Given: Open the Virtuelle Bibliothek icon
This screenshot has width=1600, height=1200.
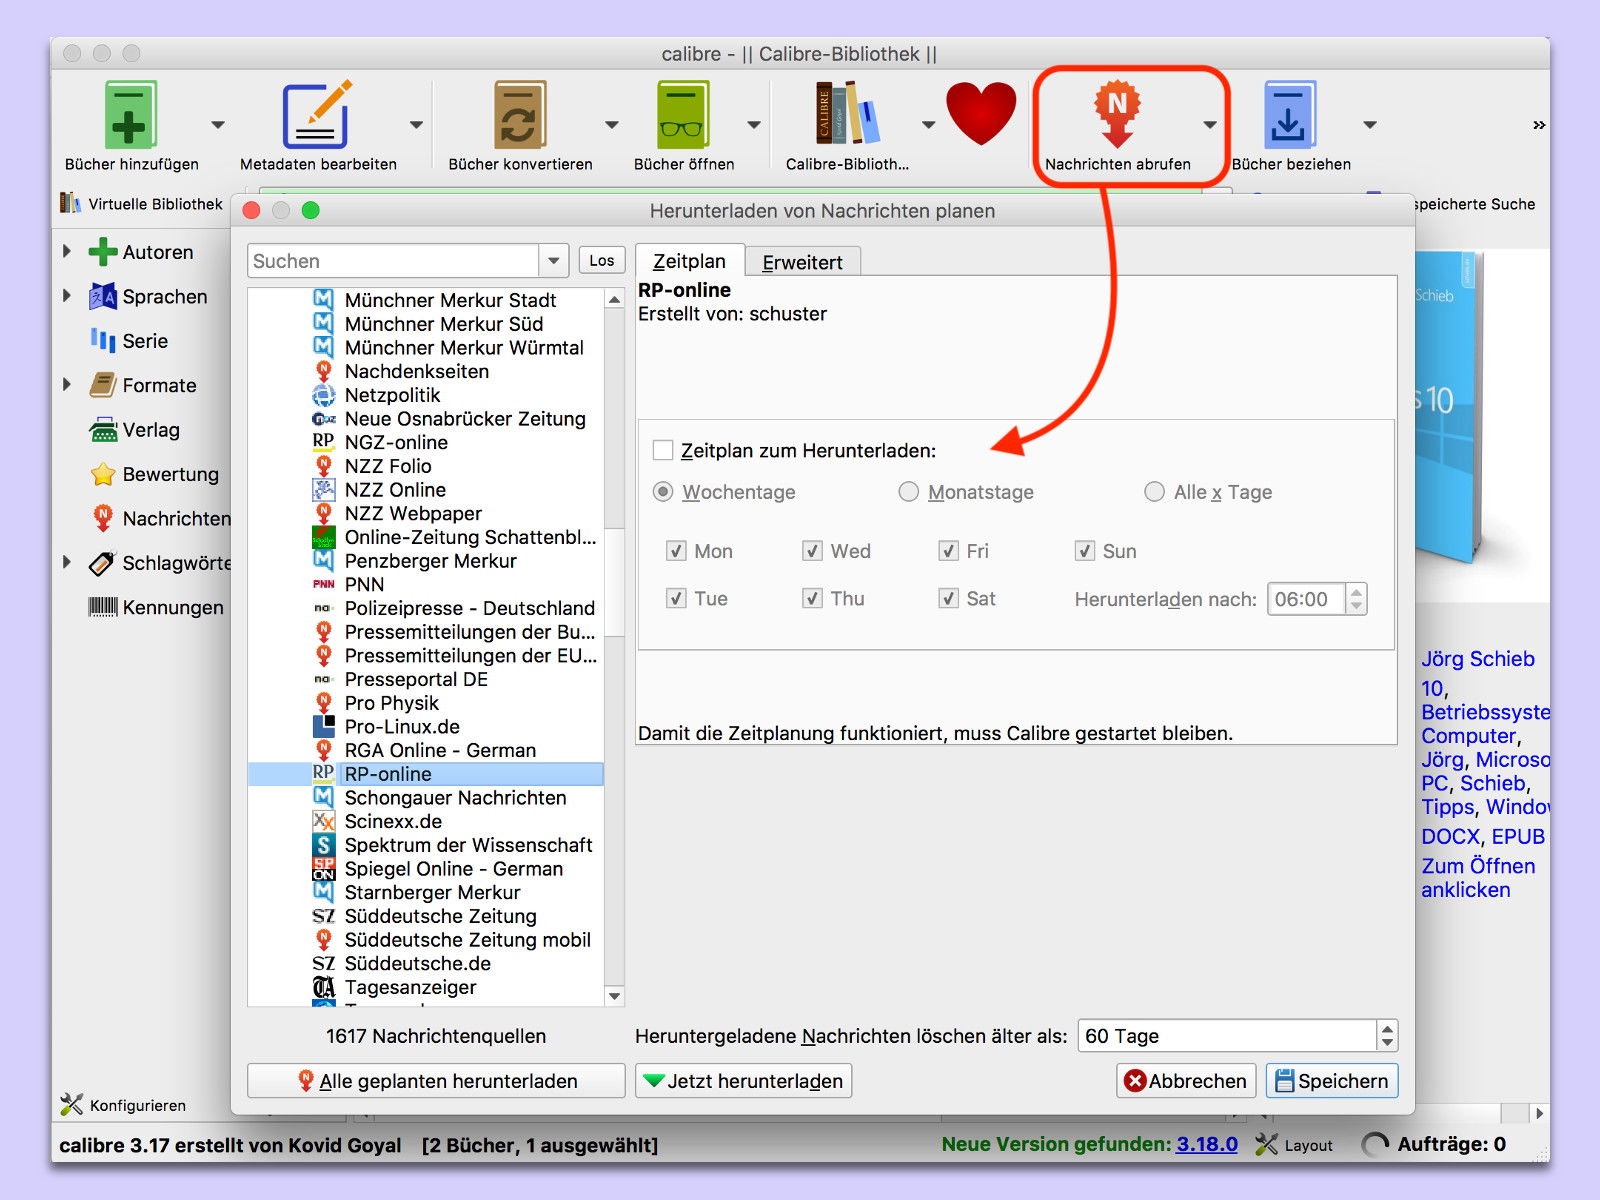Looking at the screenshot, I should pos(70,203).
